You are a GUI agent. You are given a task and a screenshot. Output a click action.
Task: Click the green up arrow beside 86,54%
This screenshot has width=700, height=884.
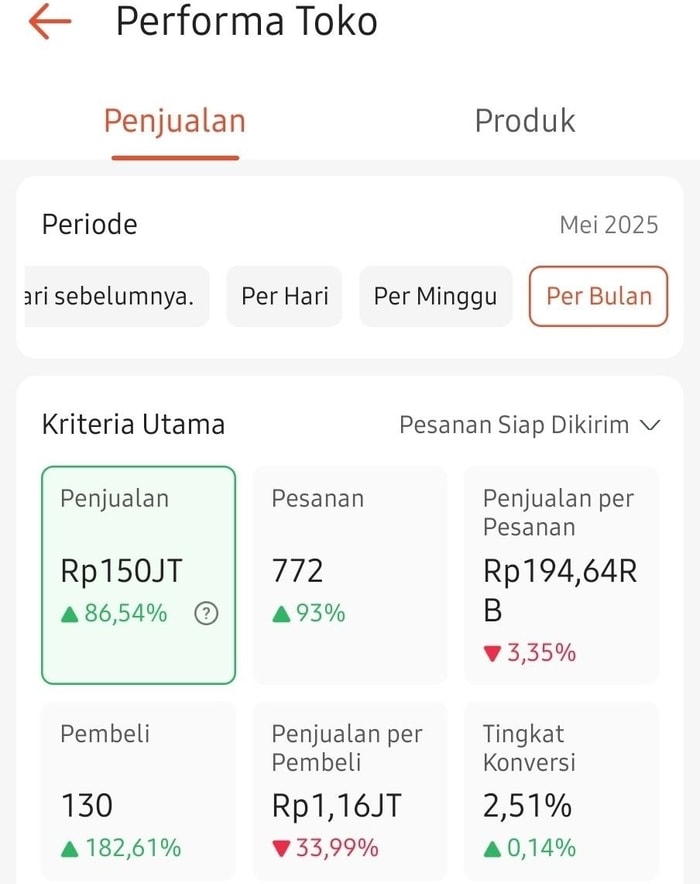pos(70,615)
